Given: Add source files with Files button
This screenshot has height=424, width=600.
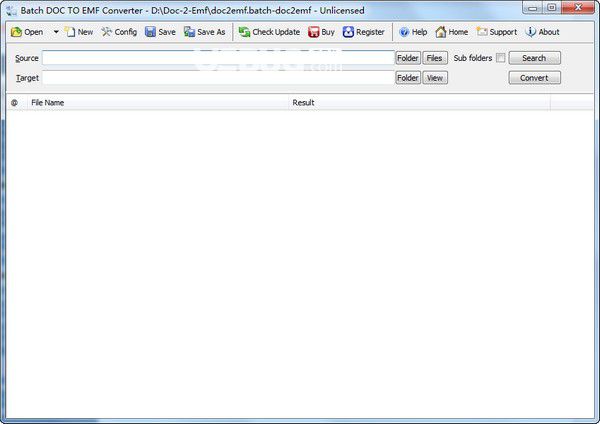Looking at the screenshot, I should [435, 58].
